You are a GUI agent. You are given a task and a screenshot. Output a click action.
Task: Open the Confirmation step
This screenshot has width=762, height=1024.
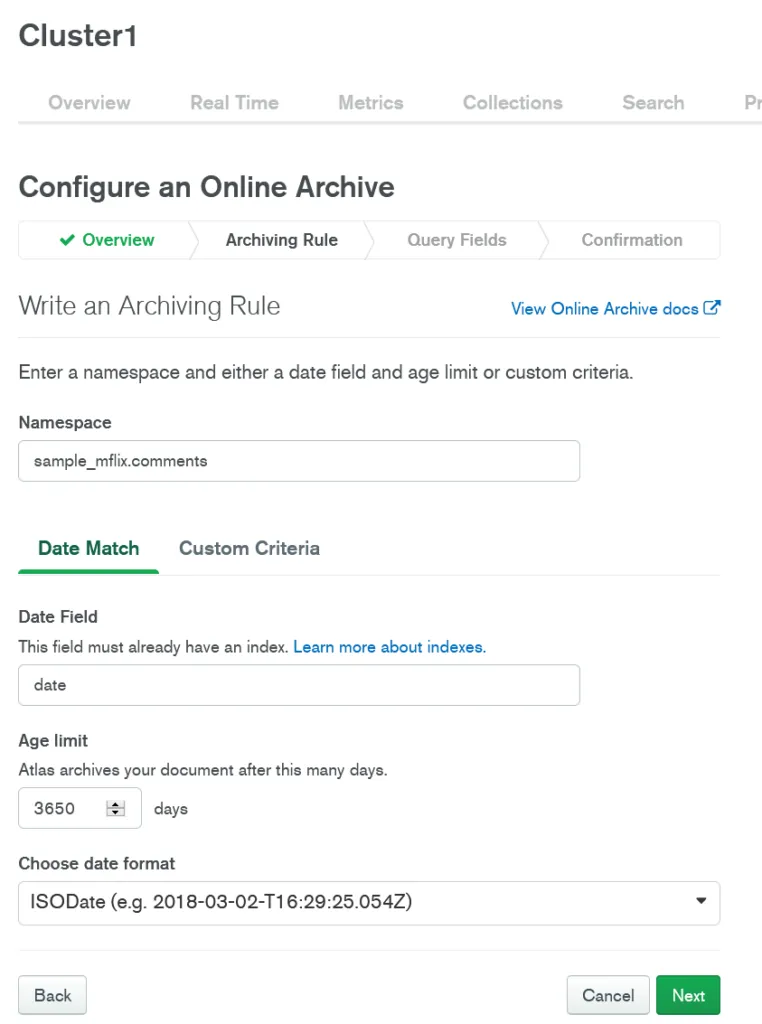[632, 240]
